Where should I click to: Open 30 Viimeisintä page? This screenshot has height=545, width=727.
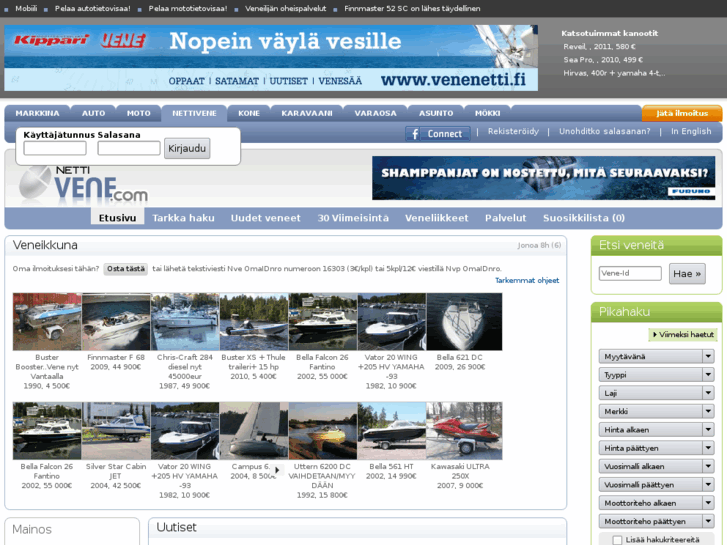point(353,218)
